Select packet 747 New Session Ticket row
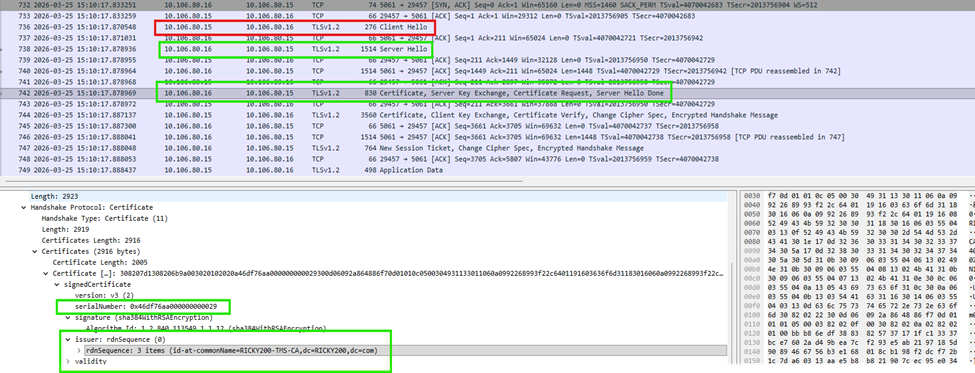 click(x=488, y=148)
